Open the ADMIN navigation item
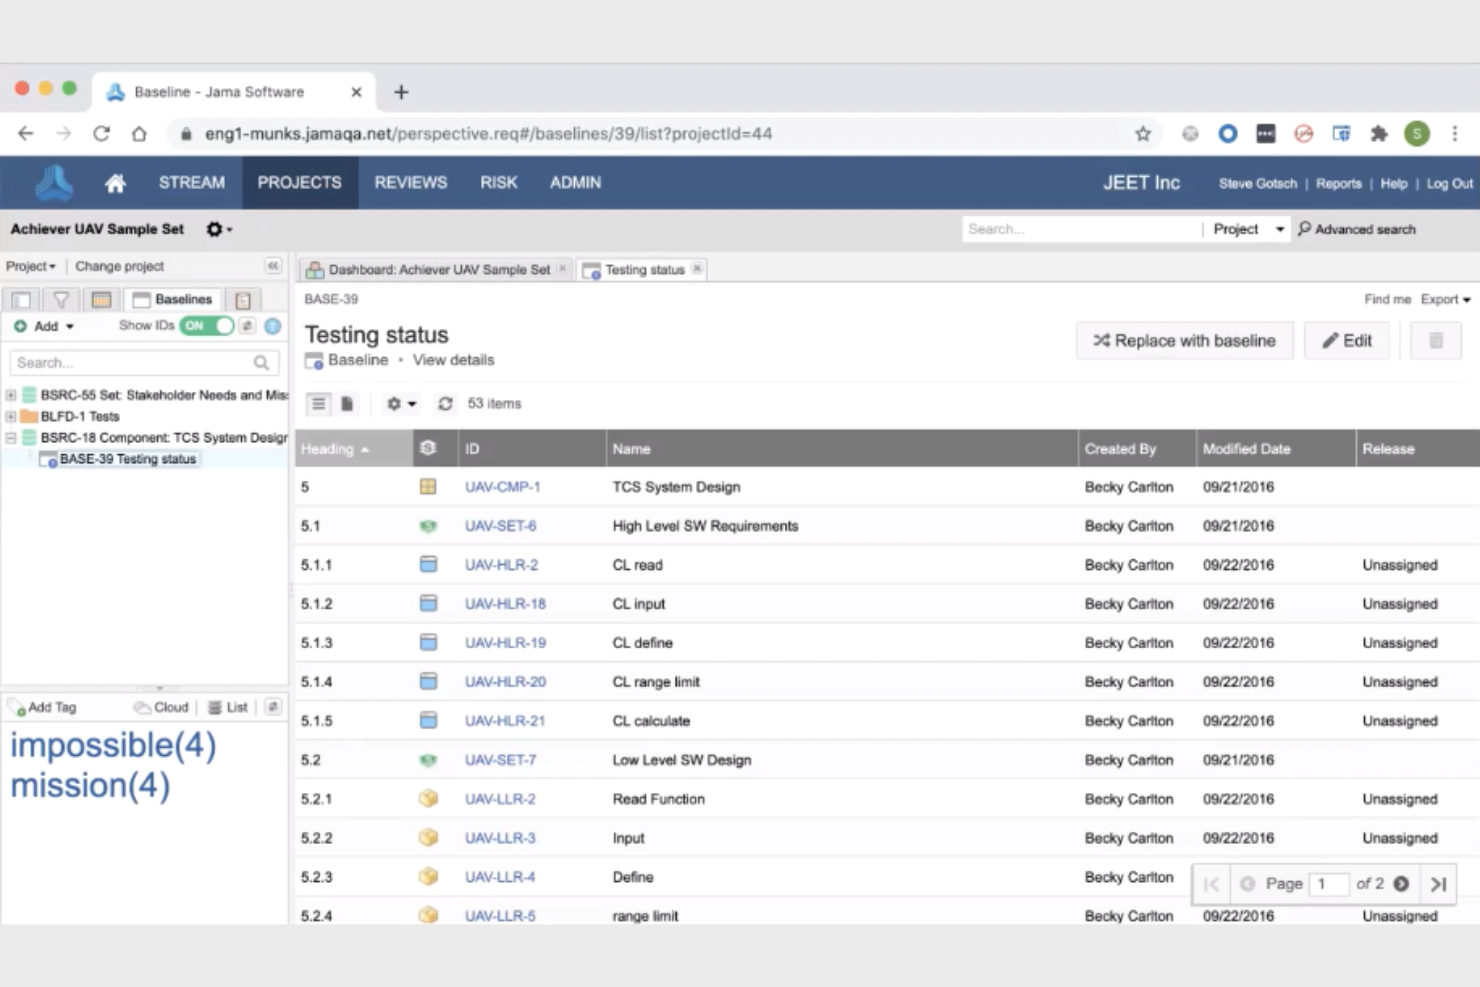Screen dimensions: 1480x987 (575, 183)
